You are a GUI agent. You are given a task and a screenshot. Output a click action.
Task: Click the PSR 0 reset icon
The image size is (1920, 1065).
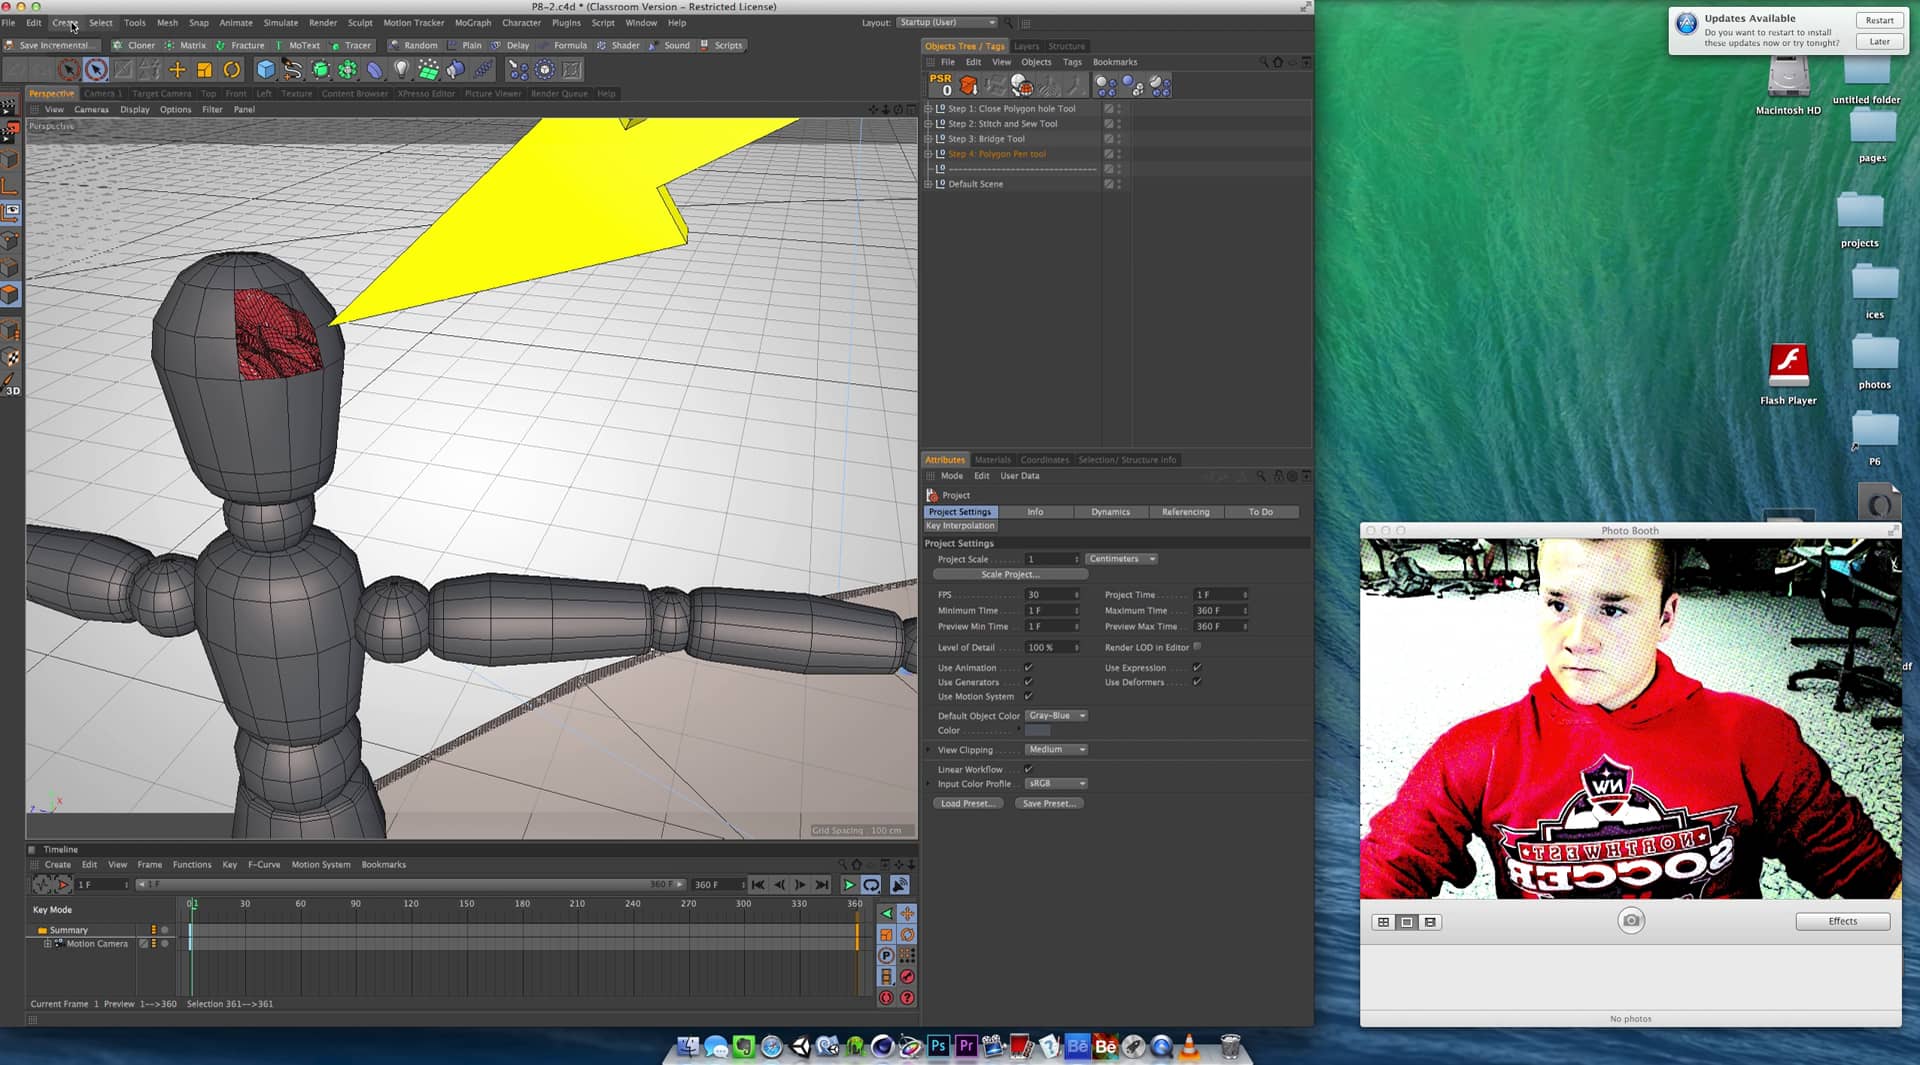pyautogui.click(x=941, y=85)
